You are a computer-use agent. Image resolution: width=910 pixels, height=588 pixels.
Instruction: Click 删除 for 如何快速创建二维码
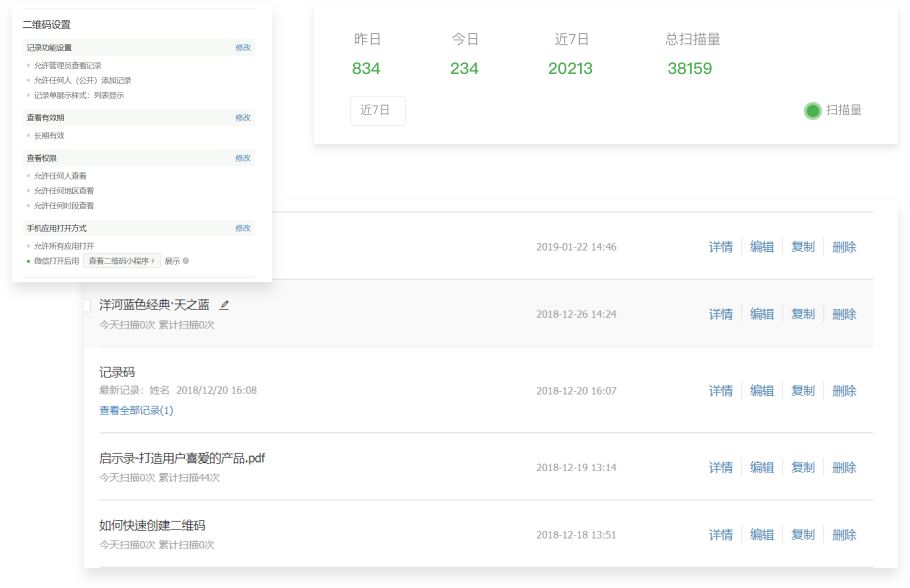tap(844, 535)
